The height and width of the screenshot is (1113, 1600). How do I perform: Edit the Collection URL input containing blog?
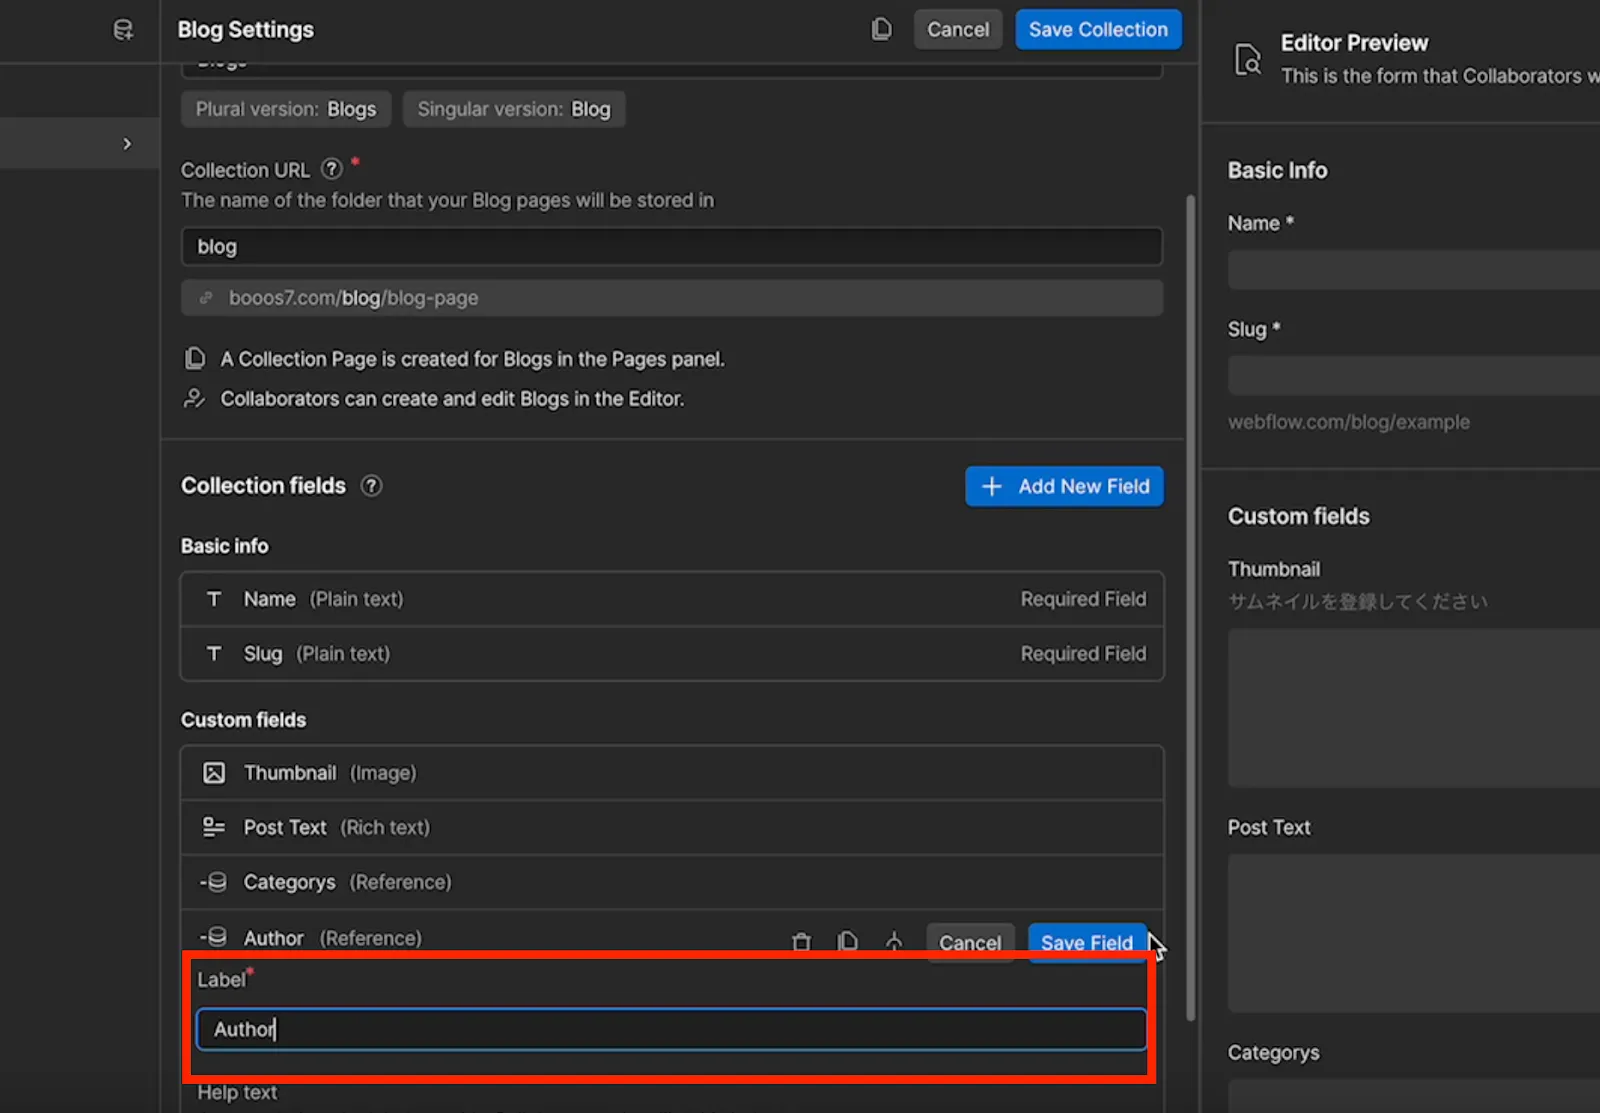[x=672, y=246]
